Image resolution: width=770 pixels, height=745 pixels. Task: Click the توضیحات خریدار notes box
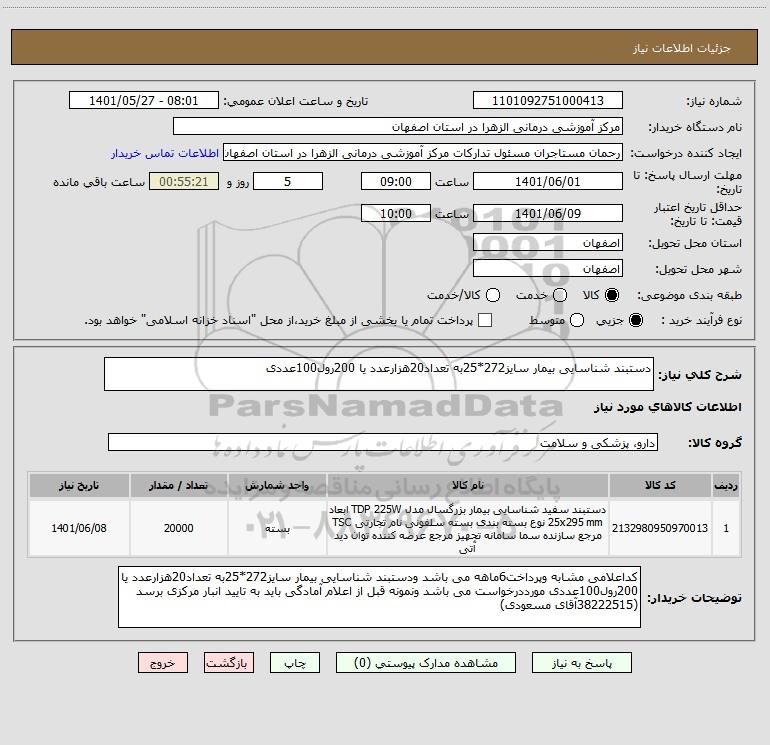379,597
